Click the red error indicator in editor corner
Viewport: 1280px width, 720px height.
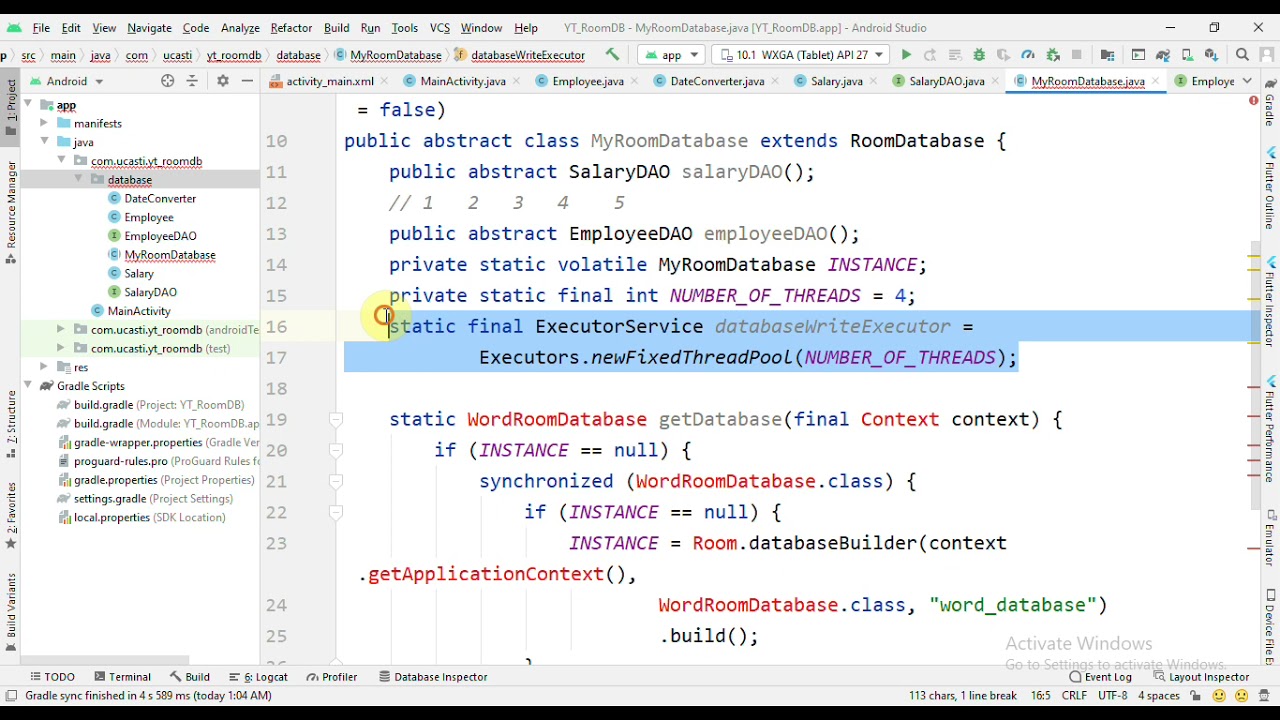[1253, 101]
